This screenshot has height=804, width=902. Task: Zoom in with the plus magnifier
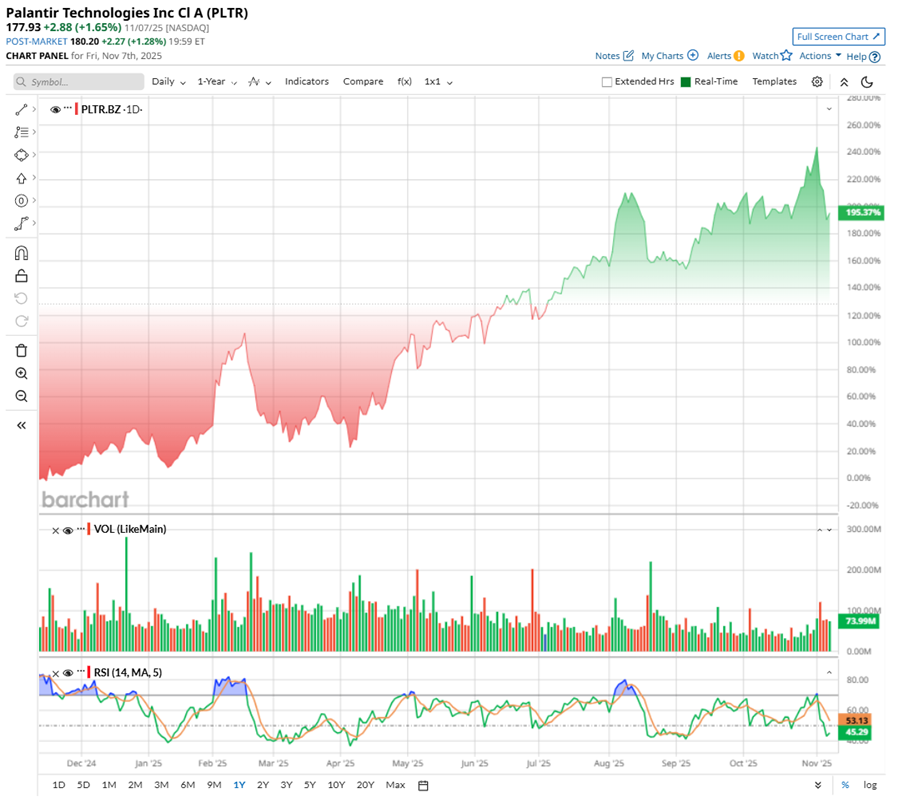[21, 374]
